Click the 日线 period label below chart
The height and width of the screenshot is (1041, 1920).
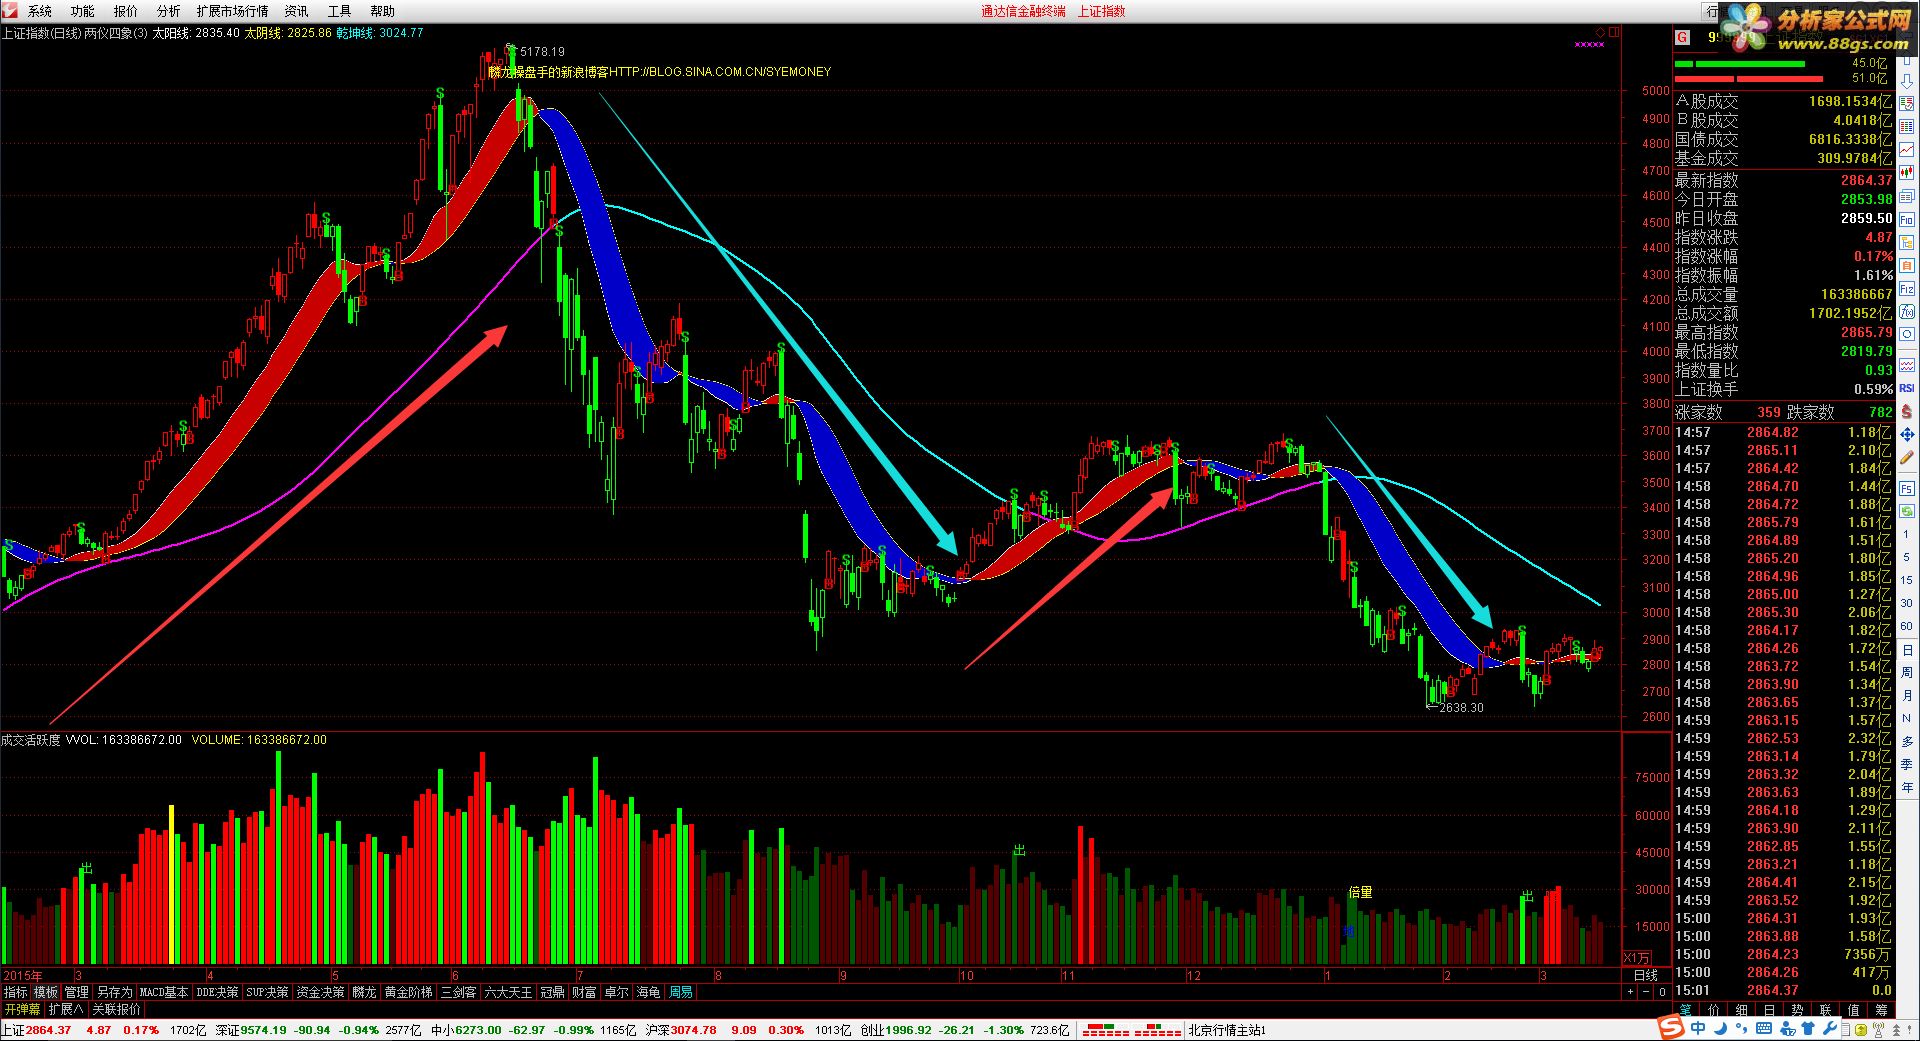pos(1645,975)
